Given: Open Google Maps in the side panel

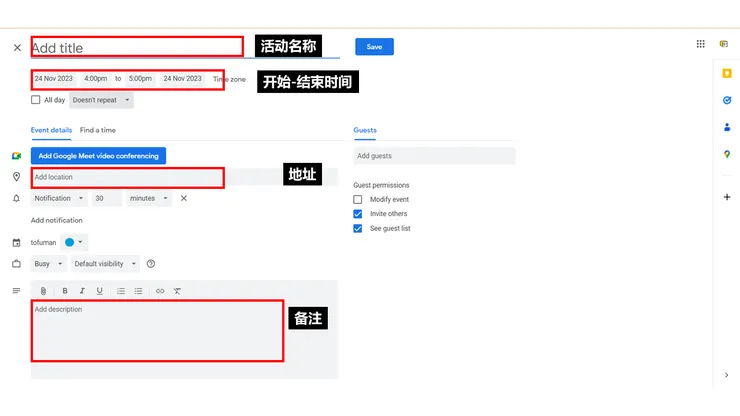Looking at the screenshot, I should (x=727, y=154).
